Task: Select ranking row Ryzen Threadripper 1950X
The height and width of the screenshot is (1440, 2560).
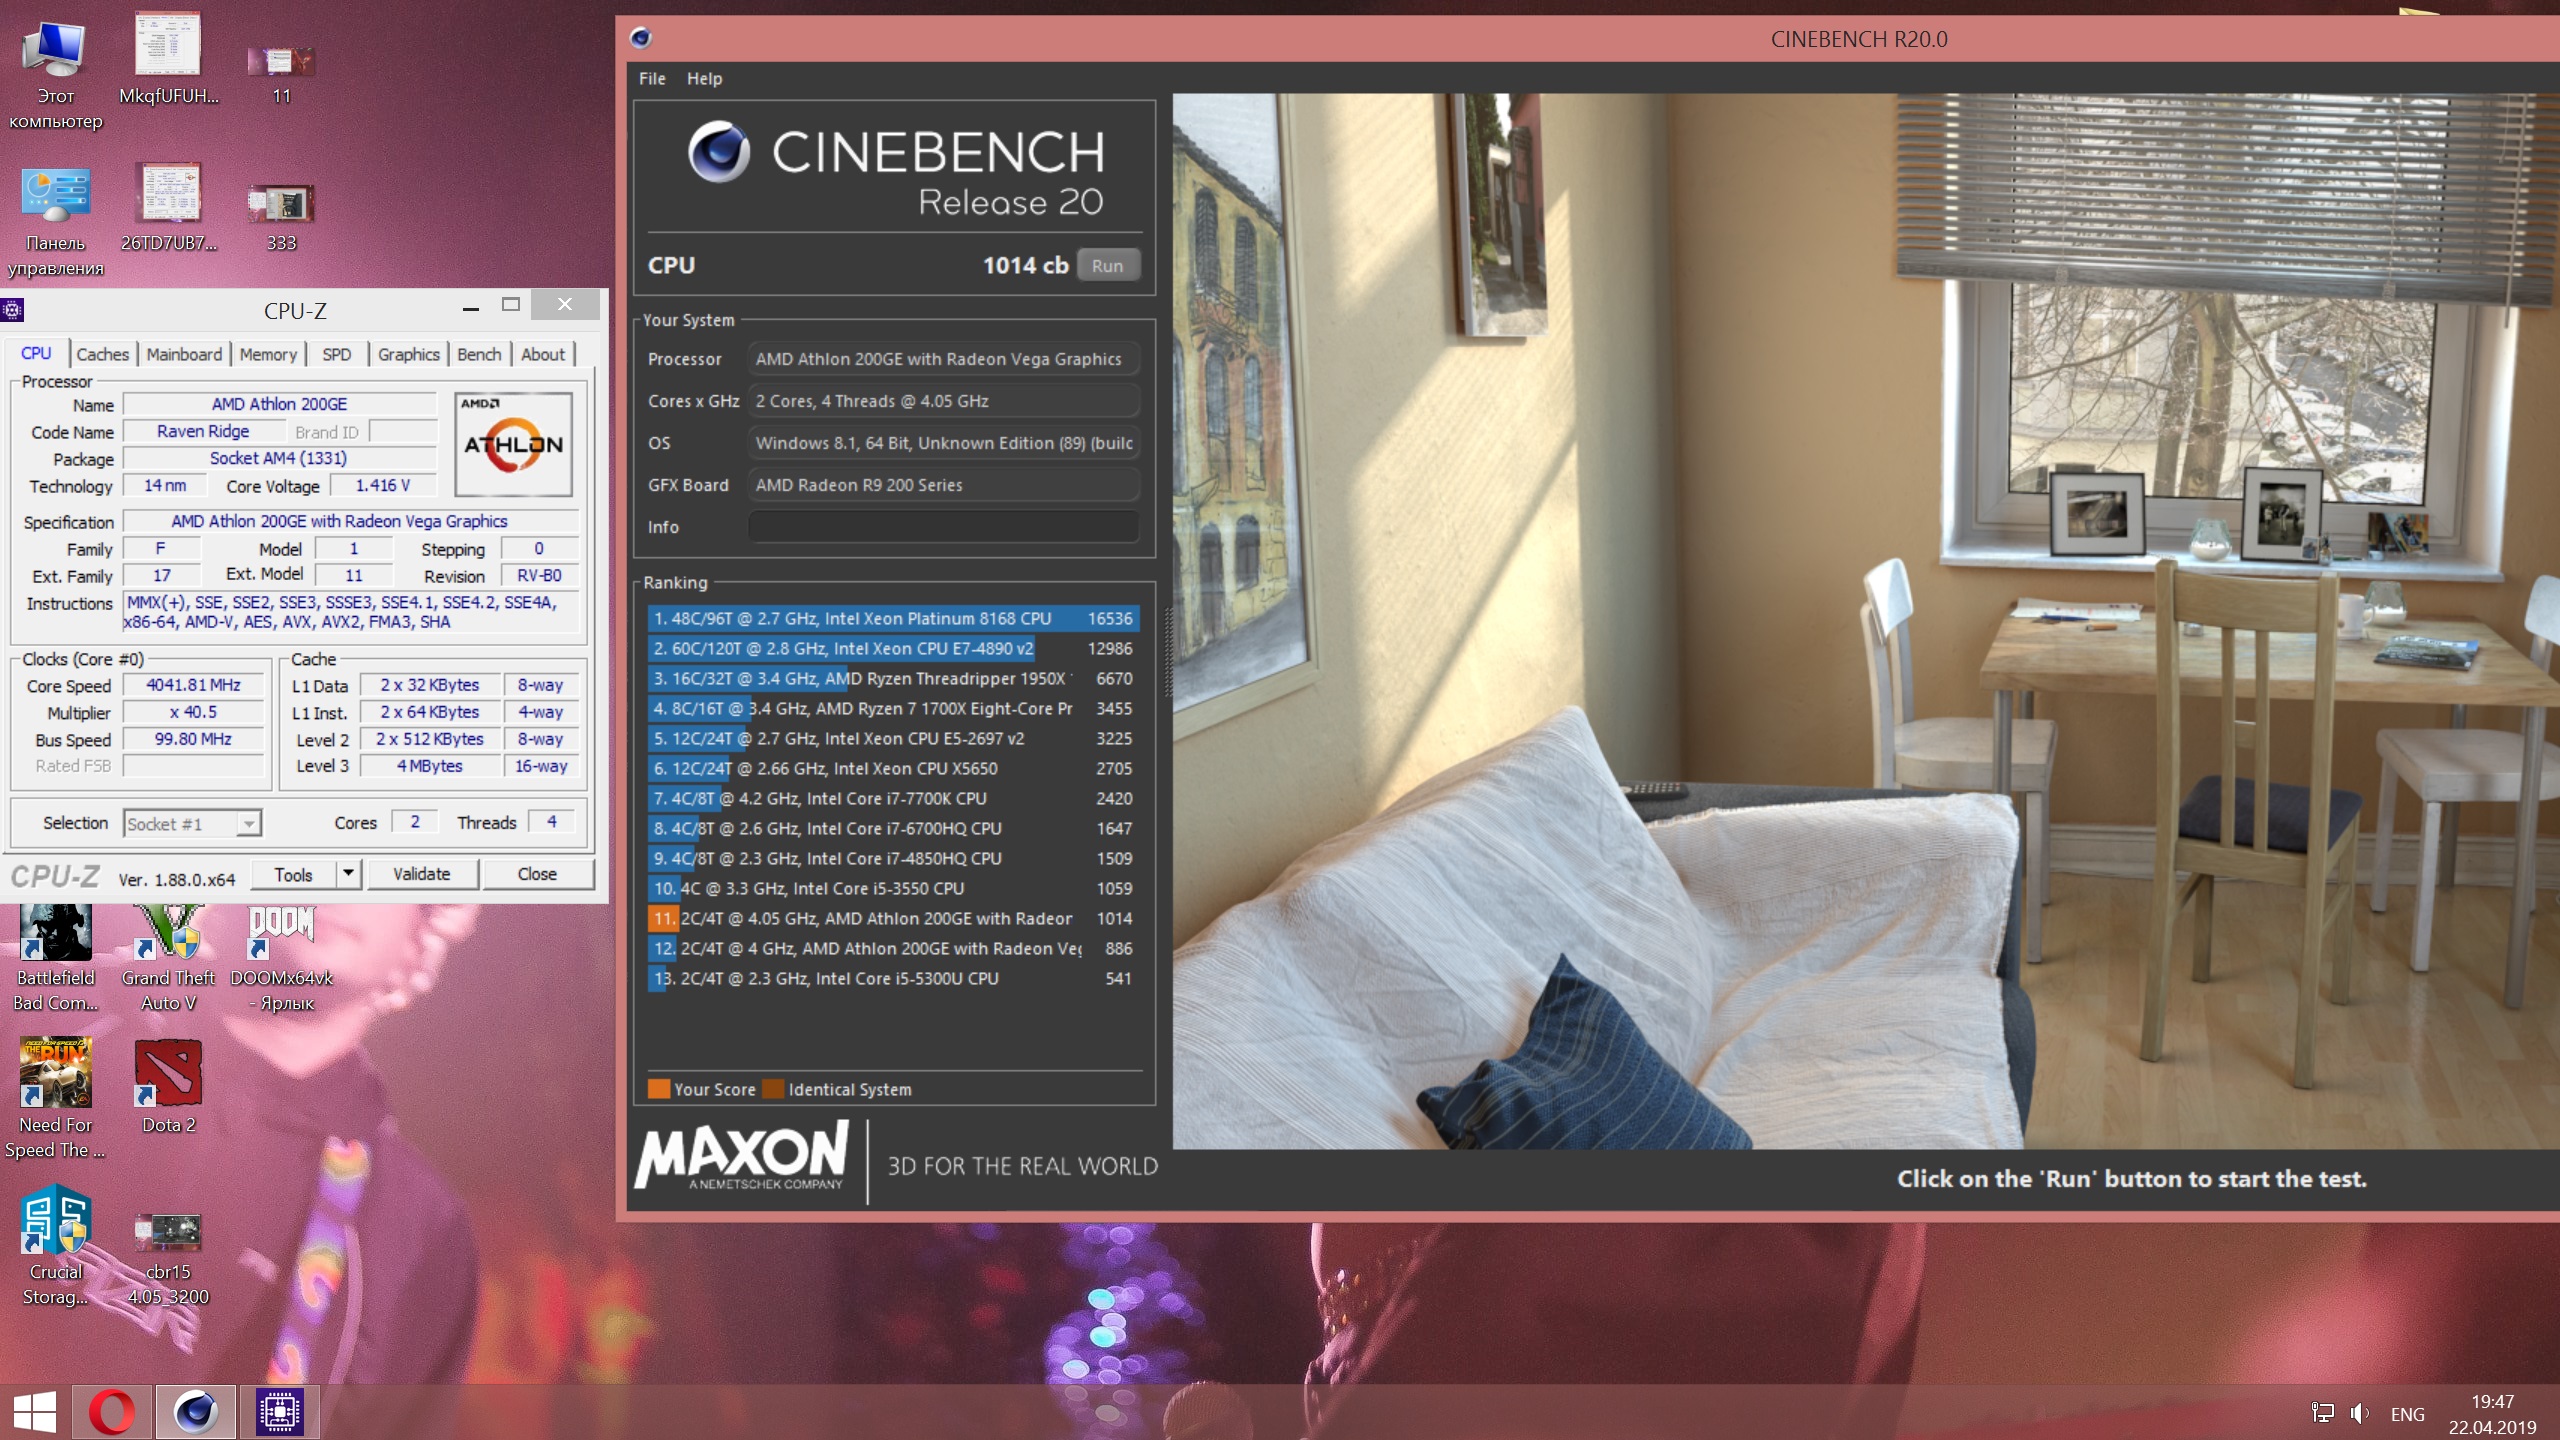Action: [893, 679]
